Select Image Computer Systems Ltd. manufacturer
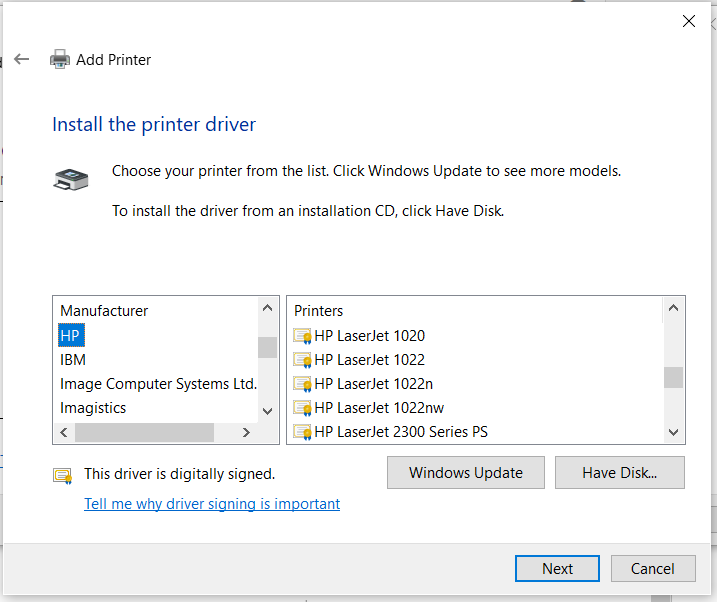Screen dimensions: 717x602 point(158,384)
